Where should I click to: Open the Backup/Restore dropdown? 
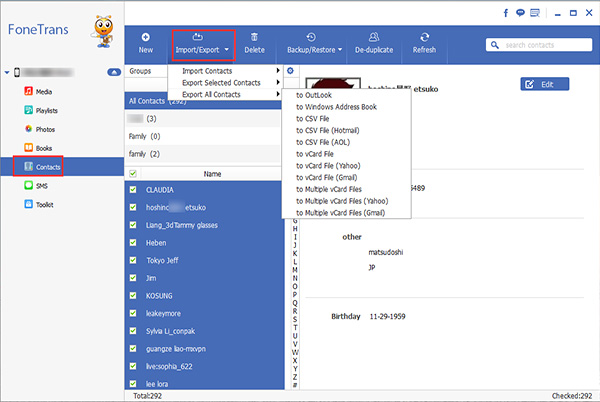[315, 44]
